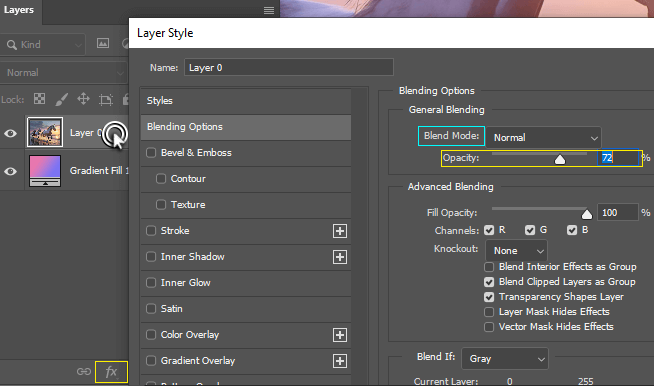654x386 pixels.
Task: Open the Kind filter dropdown in Layers
Action: click(x=44, y=45)
